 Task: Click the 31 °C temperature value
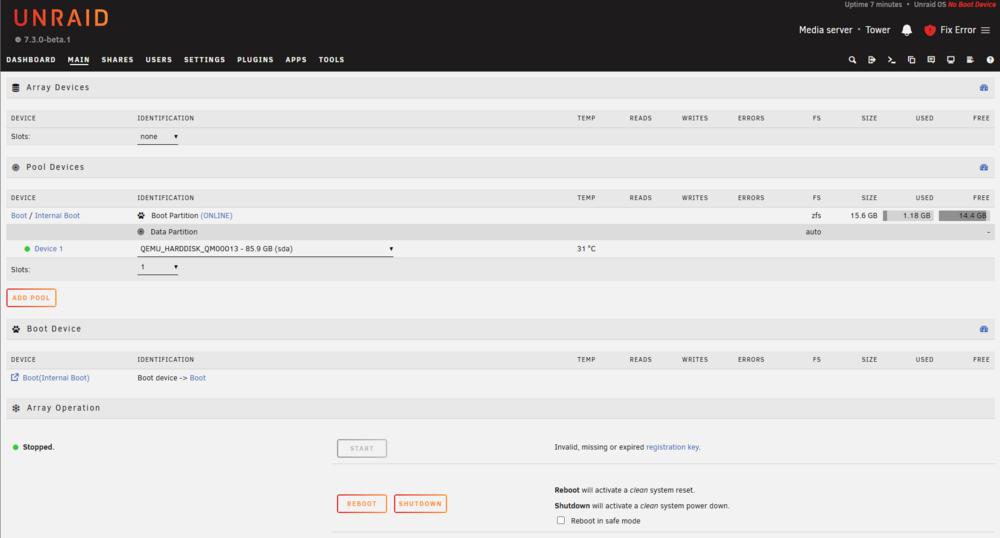click(x=586, y=249)
